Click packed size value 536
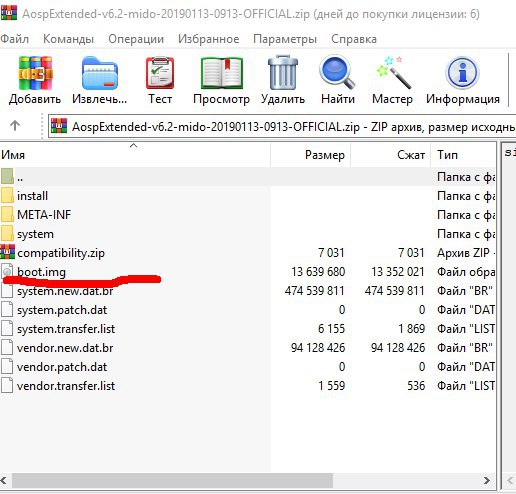Screen dimensions: 516x494 416,386
